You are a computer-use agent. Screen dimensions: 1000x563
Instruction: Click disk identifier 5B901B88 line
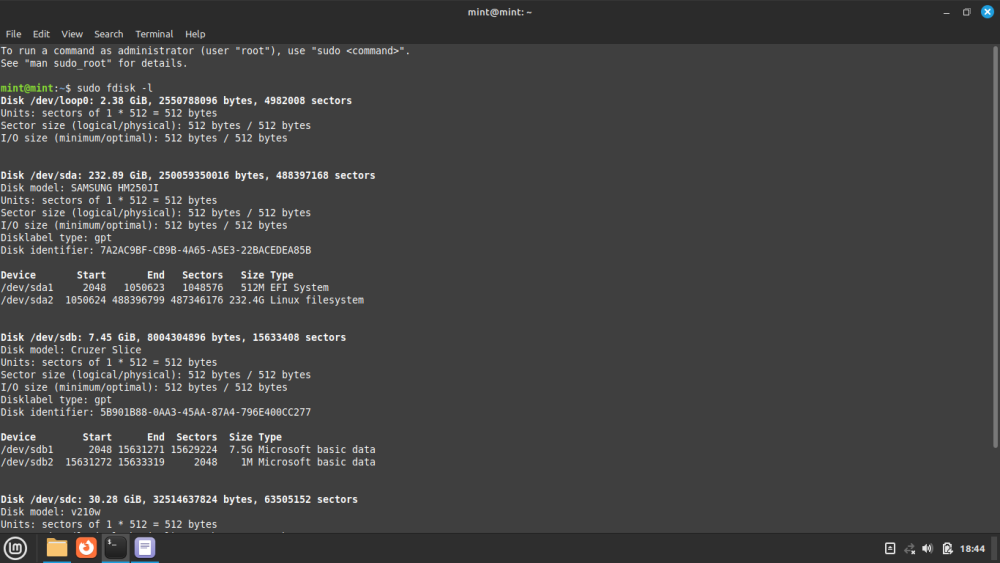[x=156, y=412]
